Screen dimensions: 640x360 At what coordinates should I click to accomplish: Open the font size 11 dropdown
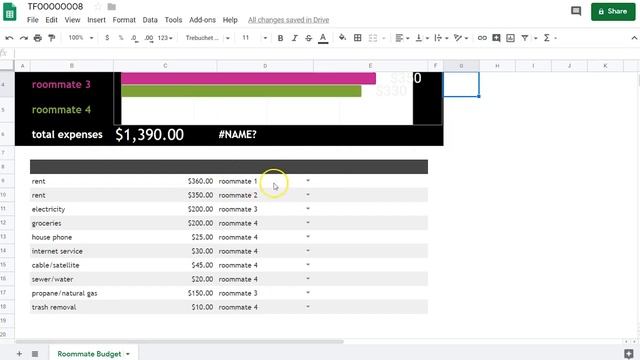click(254, 38)
